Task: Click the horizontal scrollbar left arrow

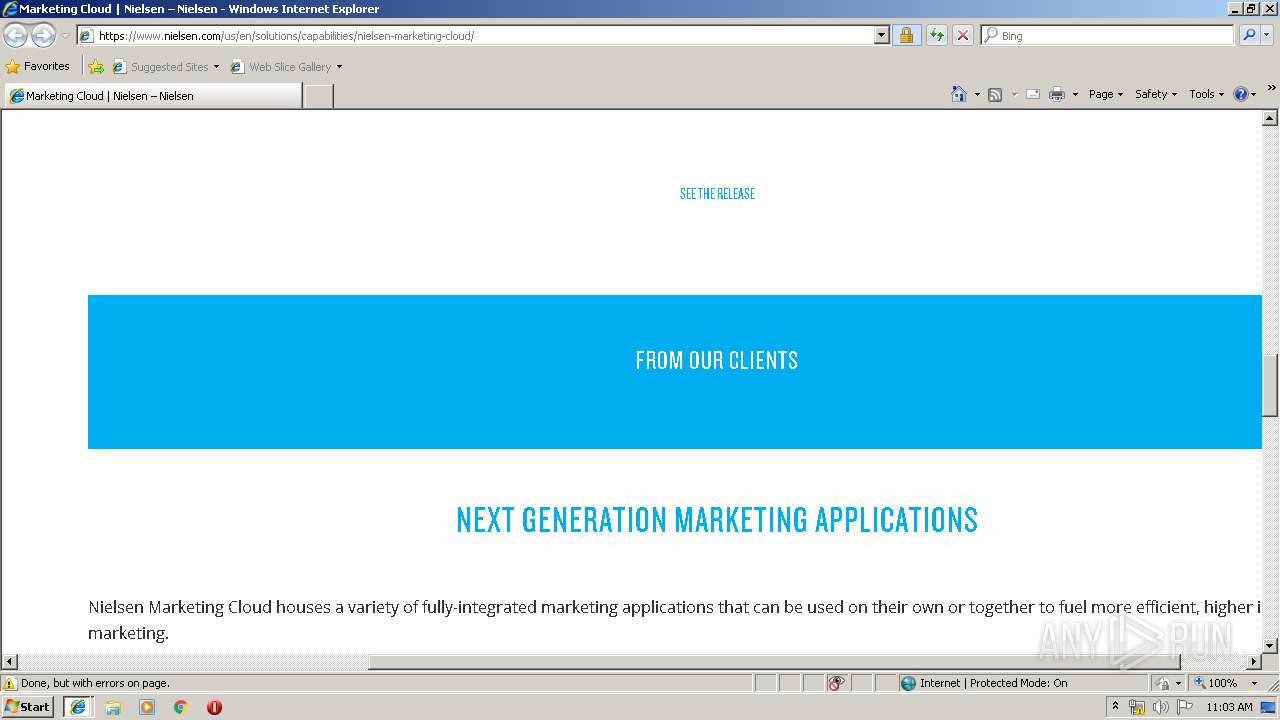Action: (x=9, y=662)
